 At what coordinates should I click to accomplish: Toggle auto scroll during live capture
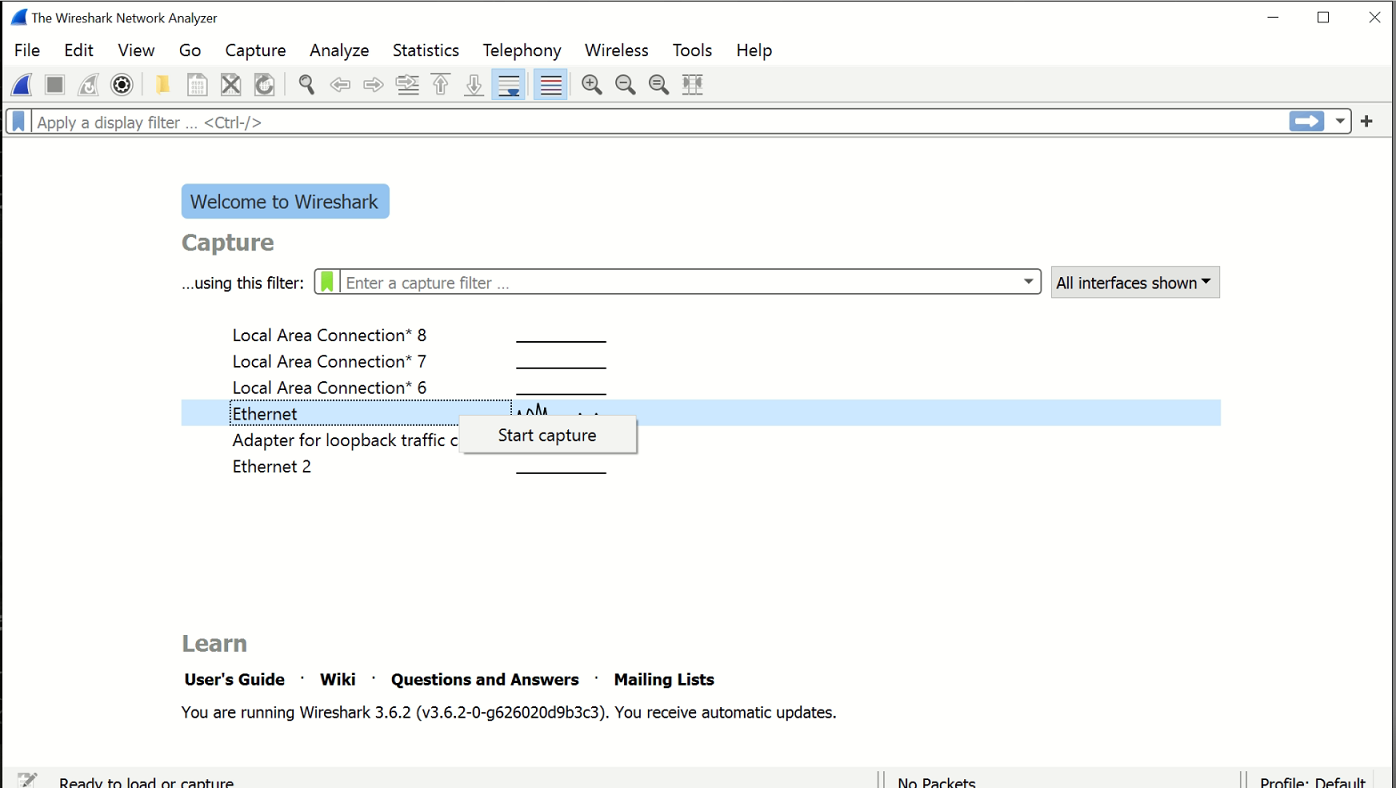(x=509, y=85)
